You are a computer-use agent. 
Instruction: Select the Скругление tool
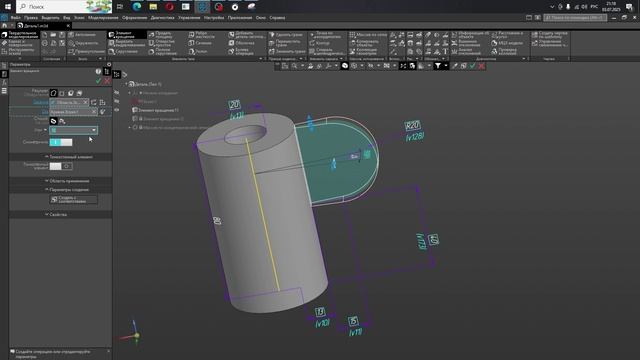pyautogui.click(x=124, y=52)
